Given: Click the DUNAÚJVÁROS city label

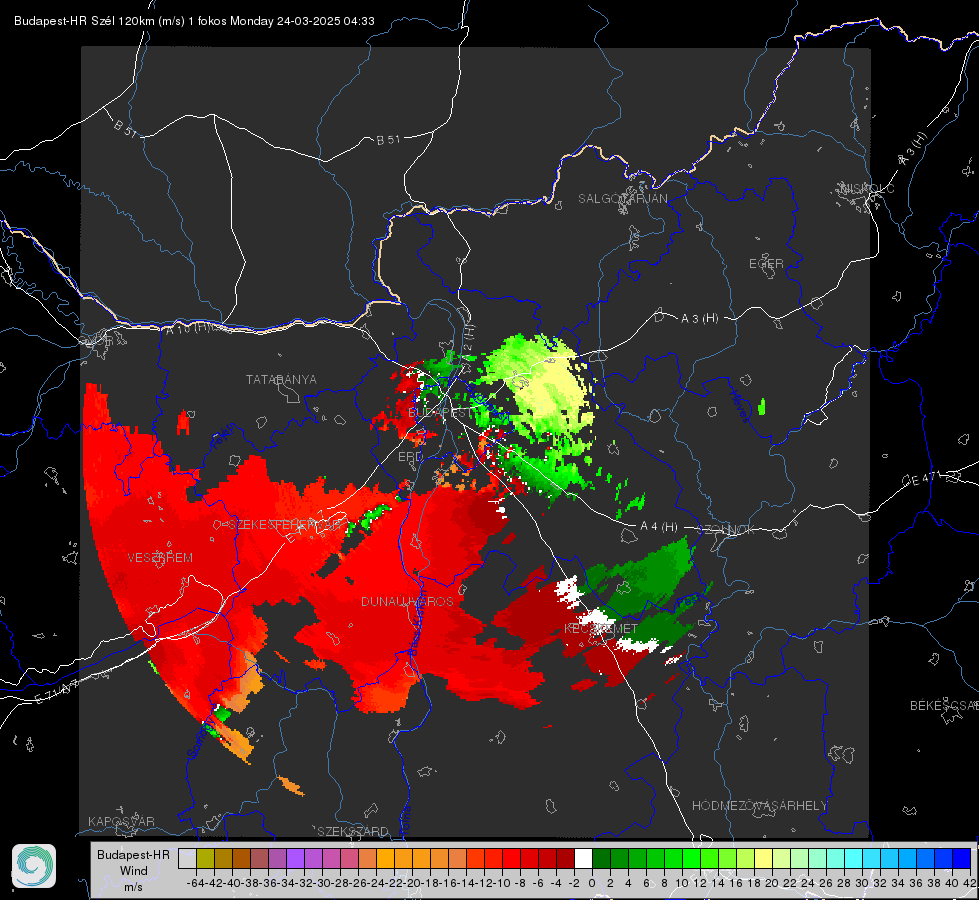Looking at the screenshot, I should point(407,601).
